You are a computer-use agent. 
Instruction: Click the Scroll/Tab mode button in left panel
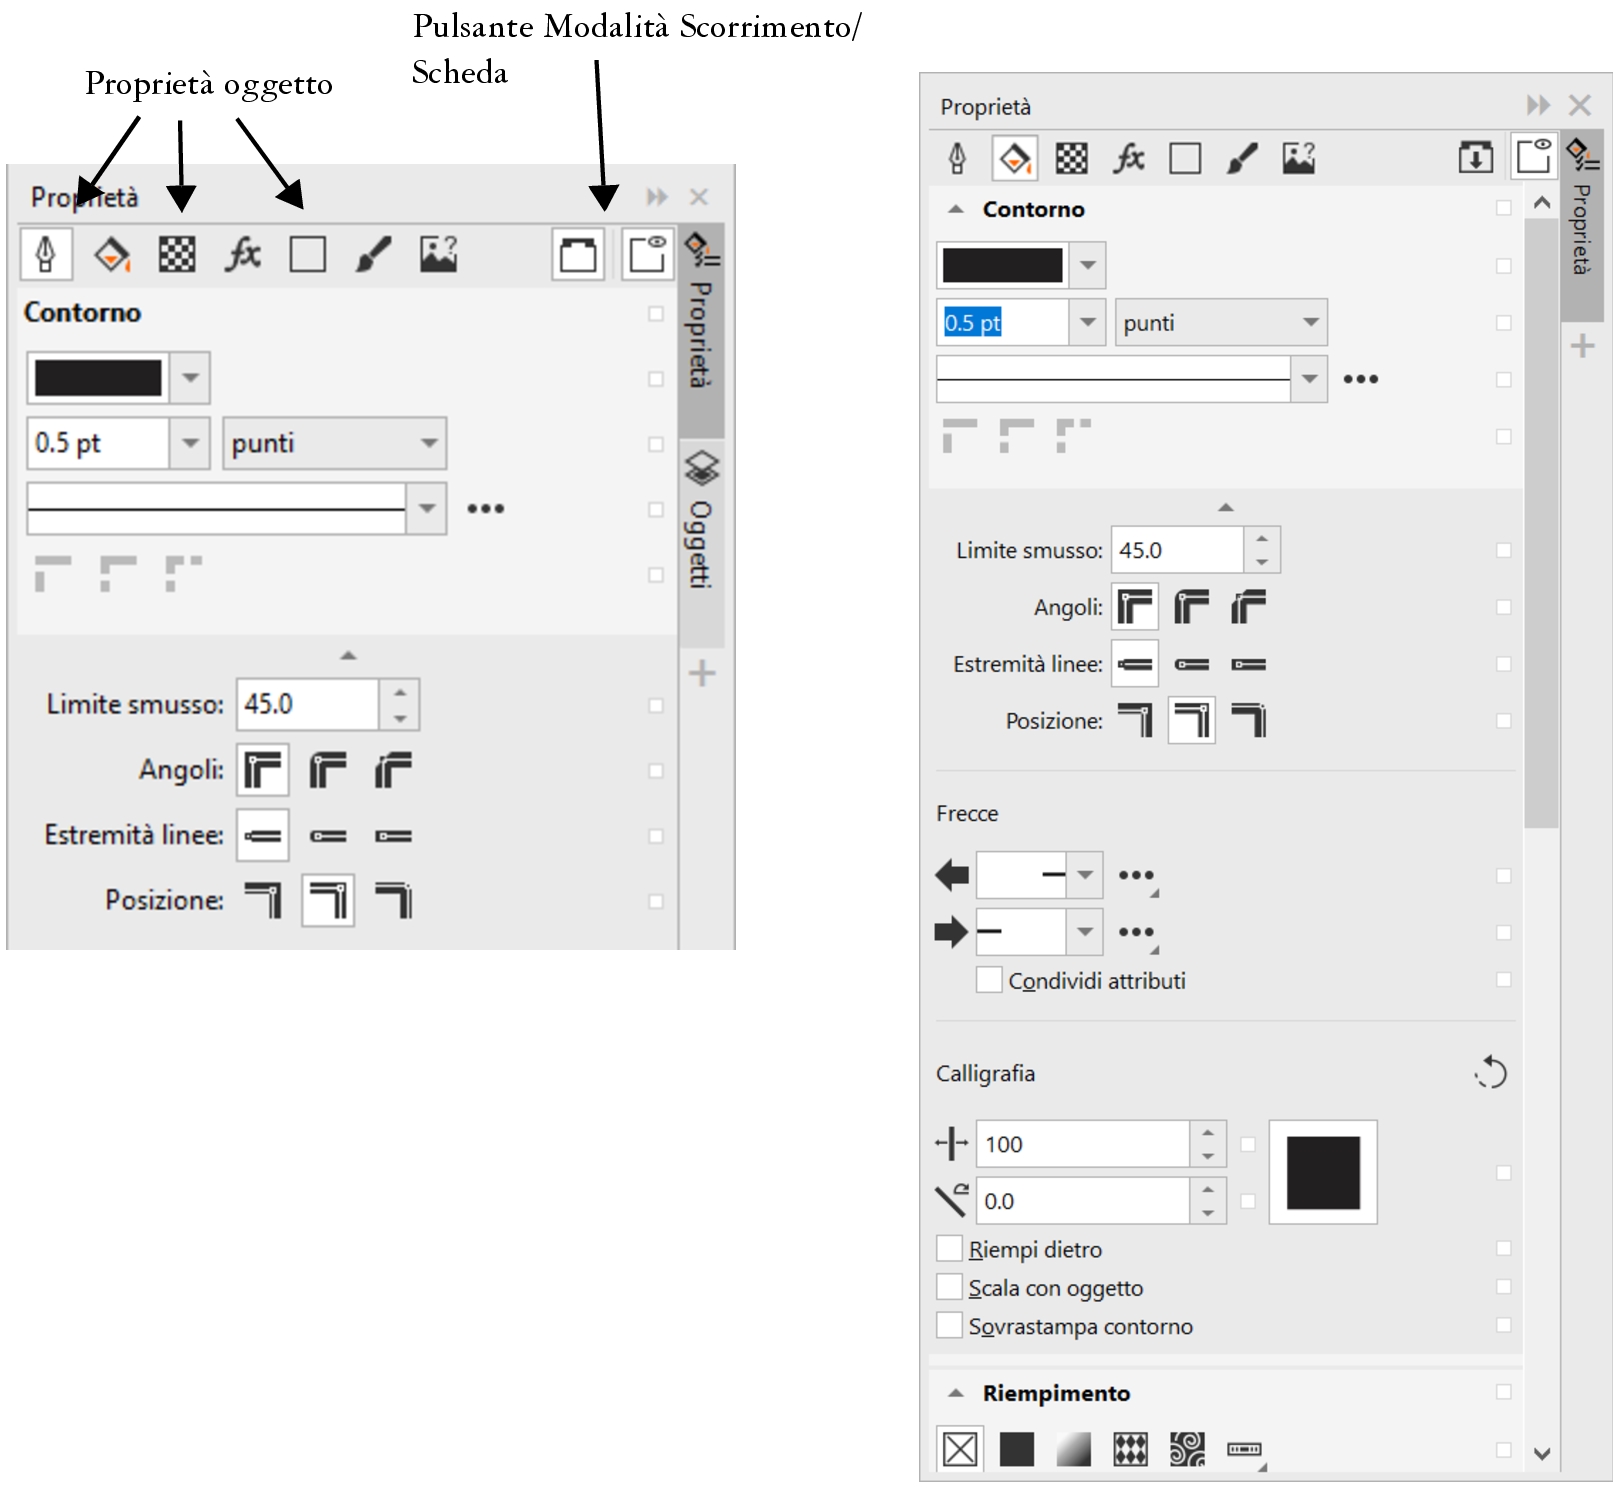point(578,254)
